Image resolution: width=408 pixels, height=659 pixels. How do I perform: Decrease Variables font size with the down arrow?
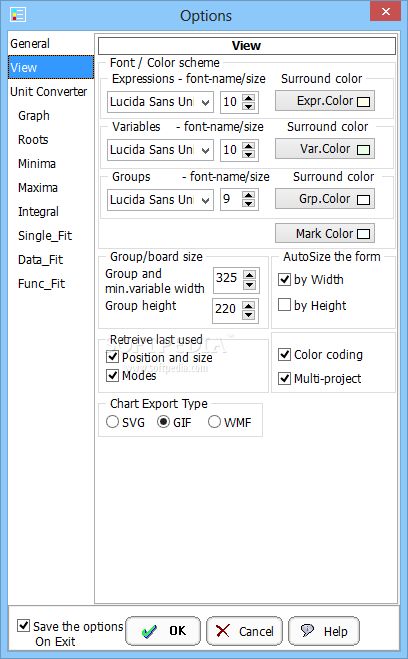click(x=249, y=154)
